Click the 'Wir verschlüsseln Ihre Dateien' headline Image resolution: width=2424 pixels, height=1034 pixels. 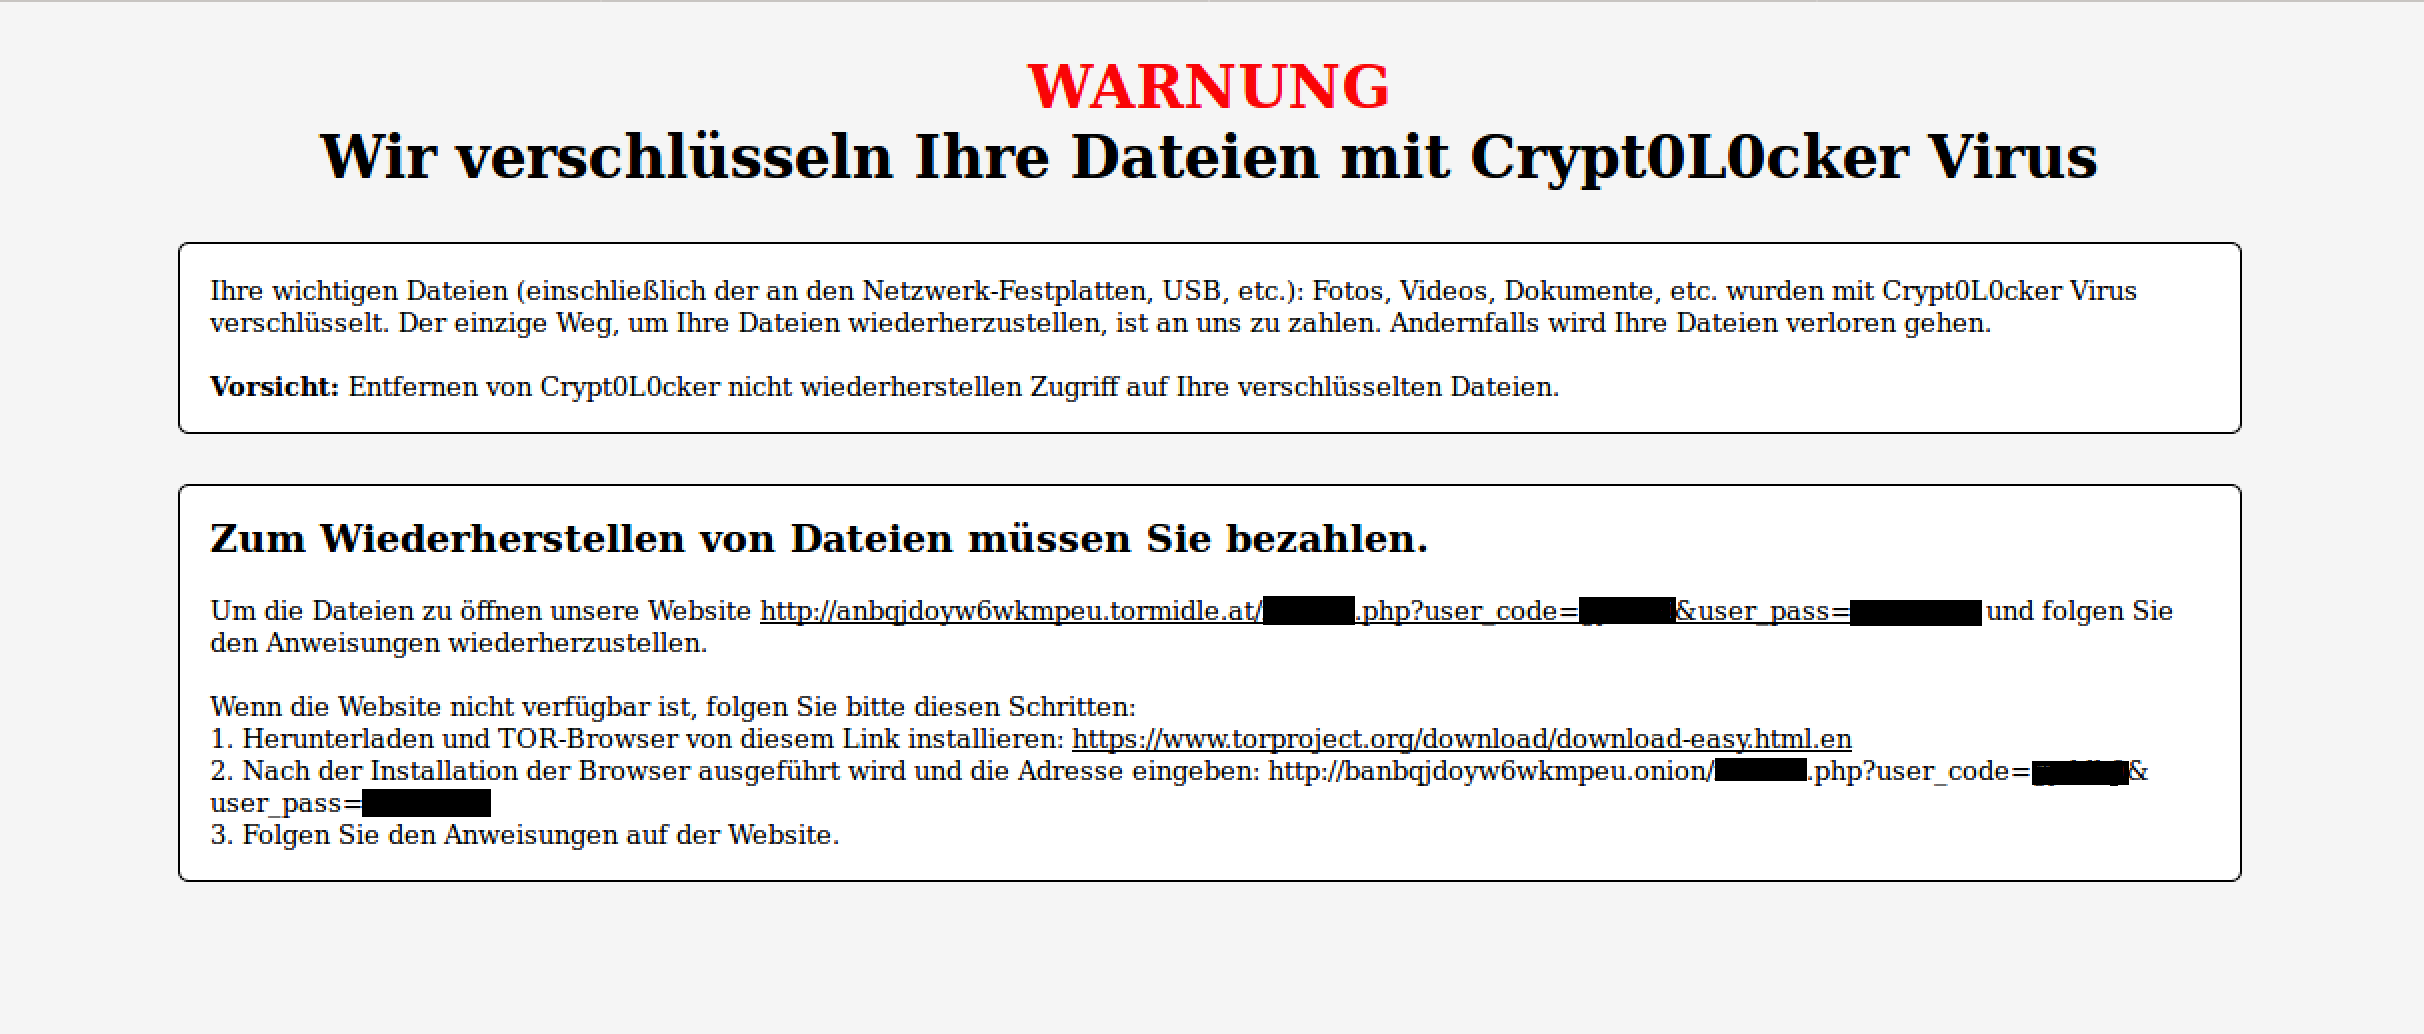point(1209,157)
